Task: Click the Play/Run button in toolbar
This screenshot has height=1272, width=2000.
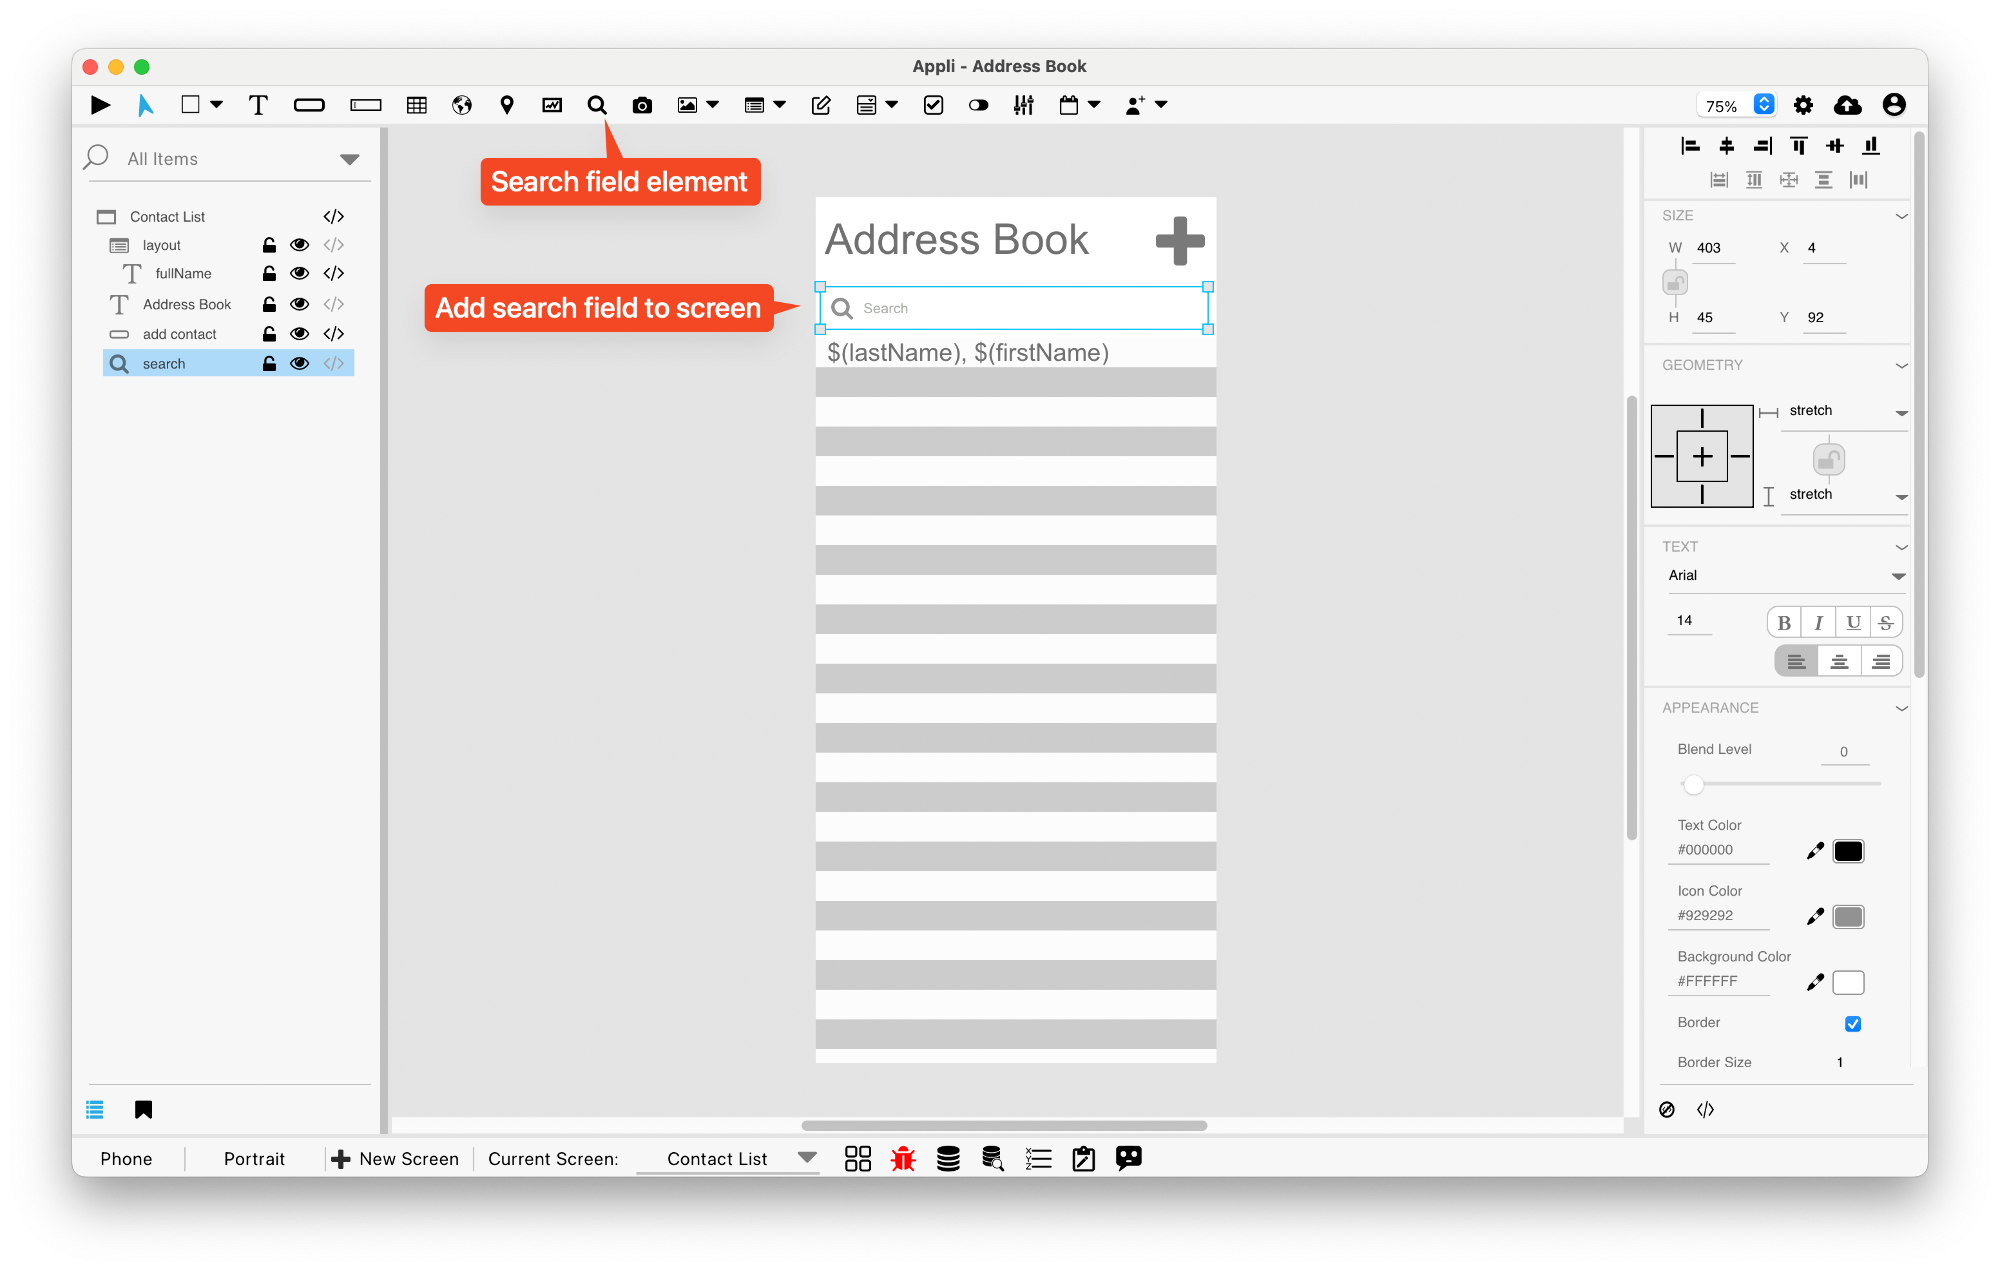Action: pyautogui.click(x=99, y=103)
